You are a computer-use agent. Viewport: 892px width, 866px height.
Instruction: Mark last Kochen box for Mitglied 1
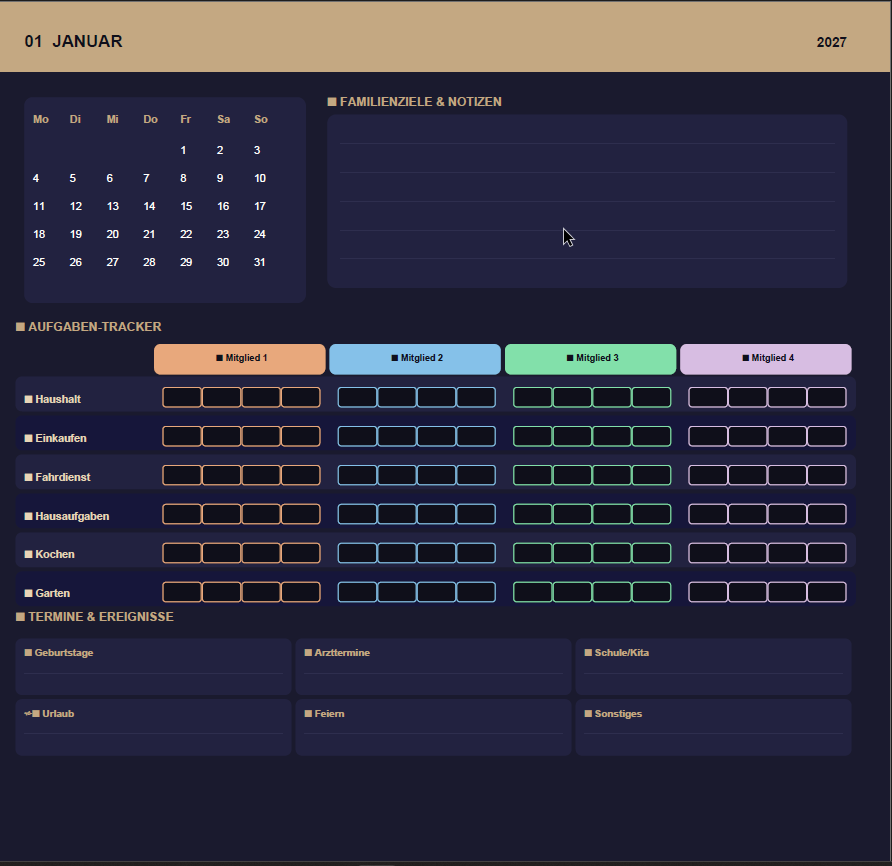(x=301, y=553)
